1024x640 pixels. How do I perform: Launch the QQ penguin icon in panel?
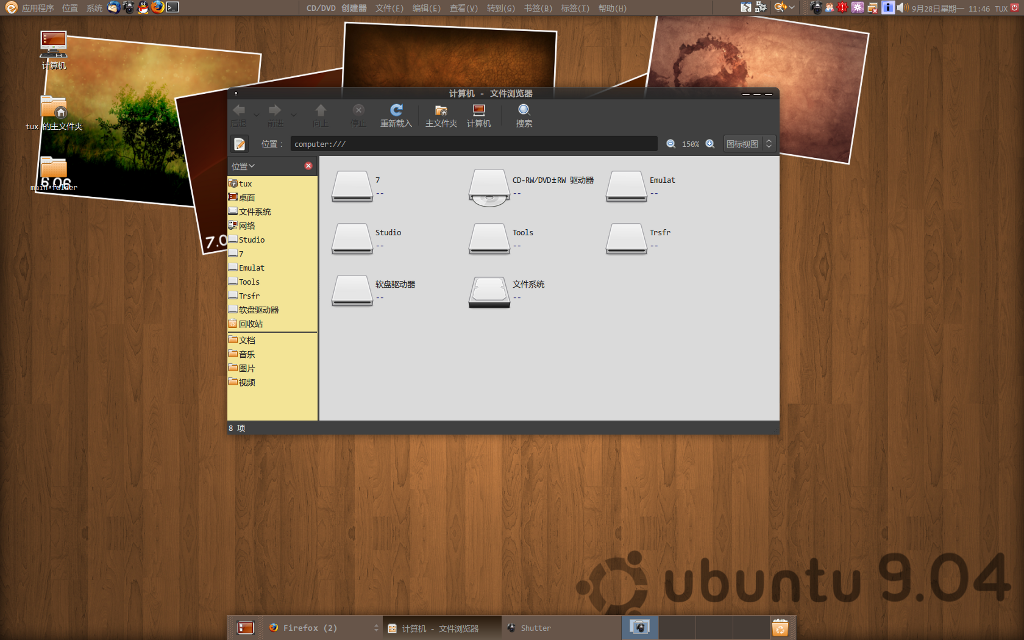coord(143,7)
